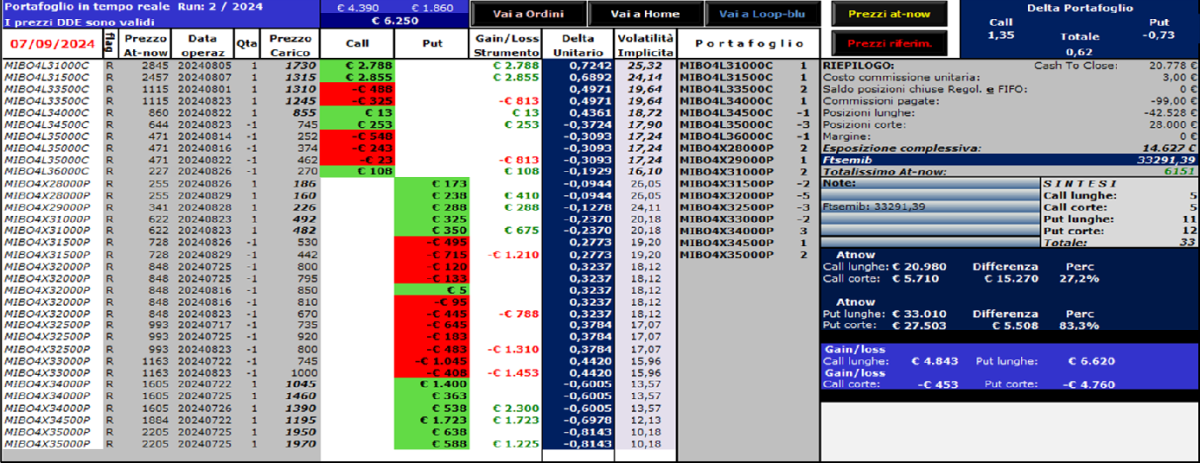
Task: Click the SINTESI Totale value 33
Action: click(x=1190, y=241)
